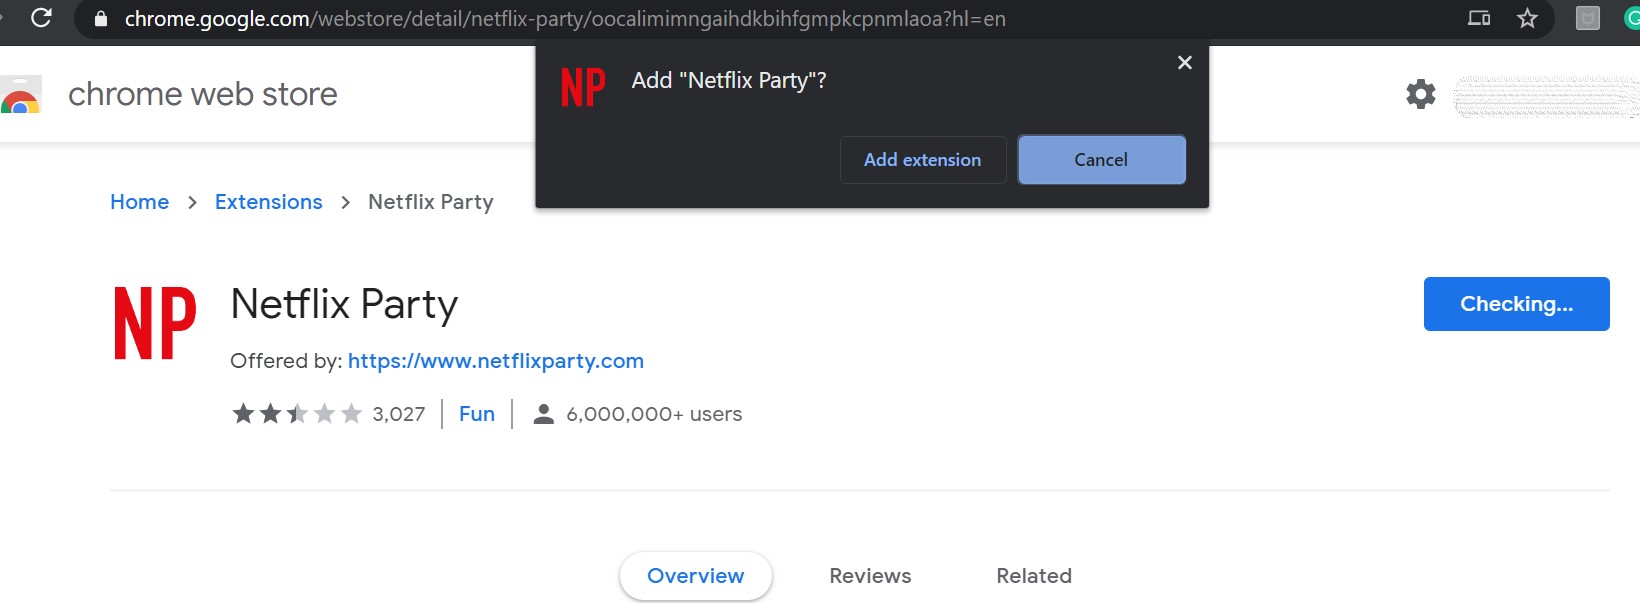Click the blue Checking... button
1640x603 pixels.
pos(1516,304)
